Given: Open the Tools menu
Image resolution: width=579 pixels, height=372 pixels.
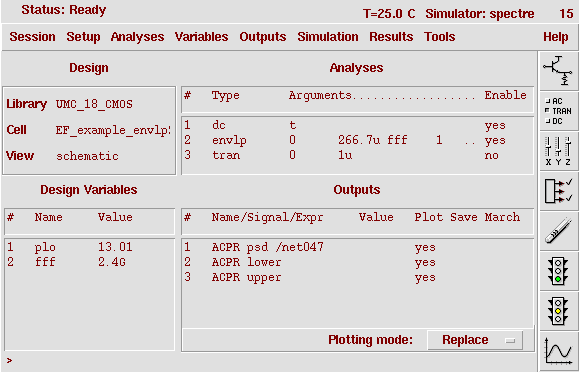Looking at the screenshot, I should coord(440,37).
